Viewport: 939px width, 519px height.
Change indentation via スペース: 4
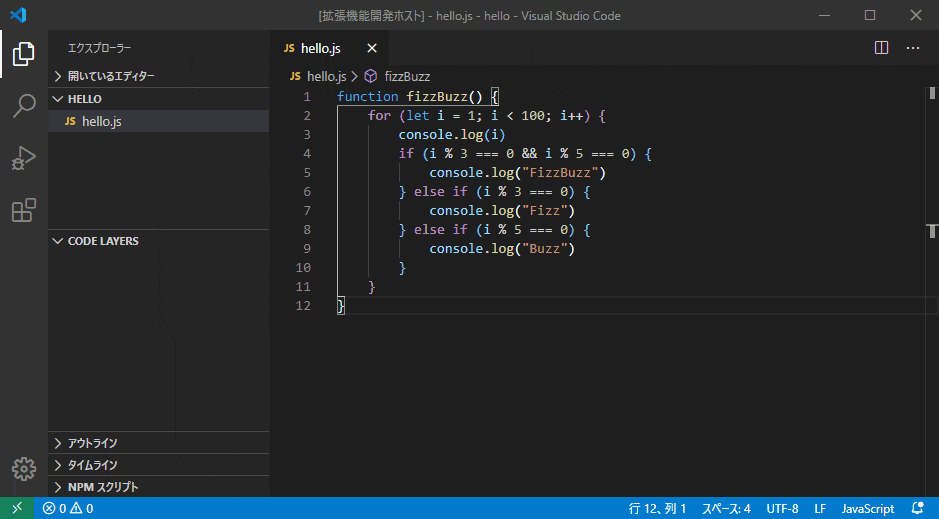click(x=726, y=508)
